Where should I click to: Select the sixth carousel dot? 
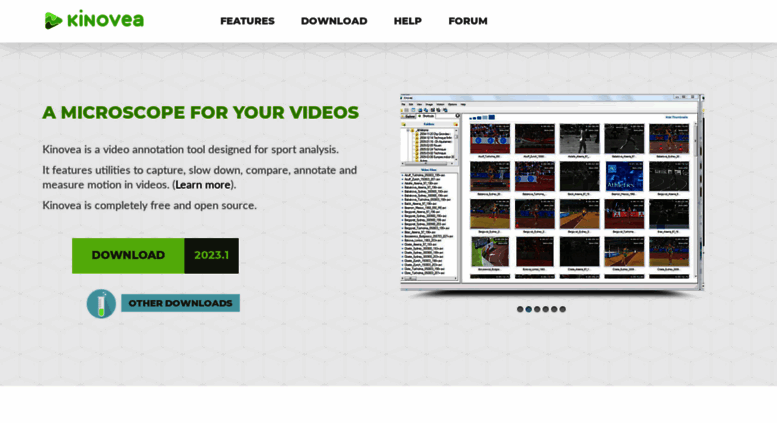pos(562,309)
